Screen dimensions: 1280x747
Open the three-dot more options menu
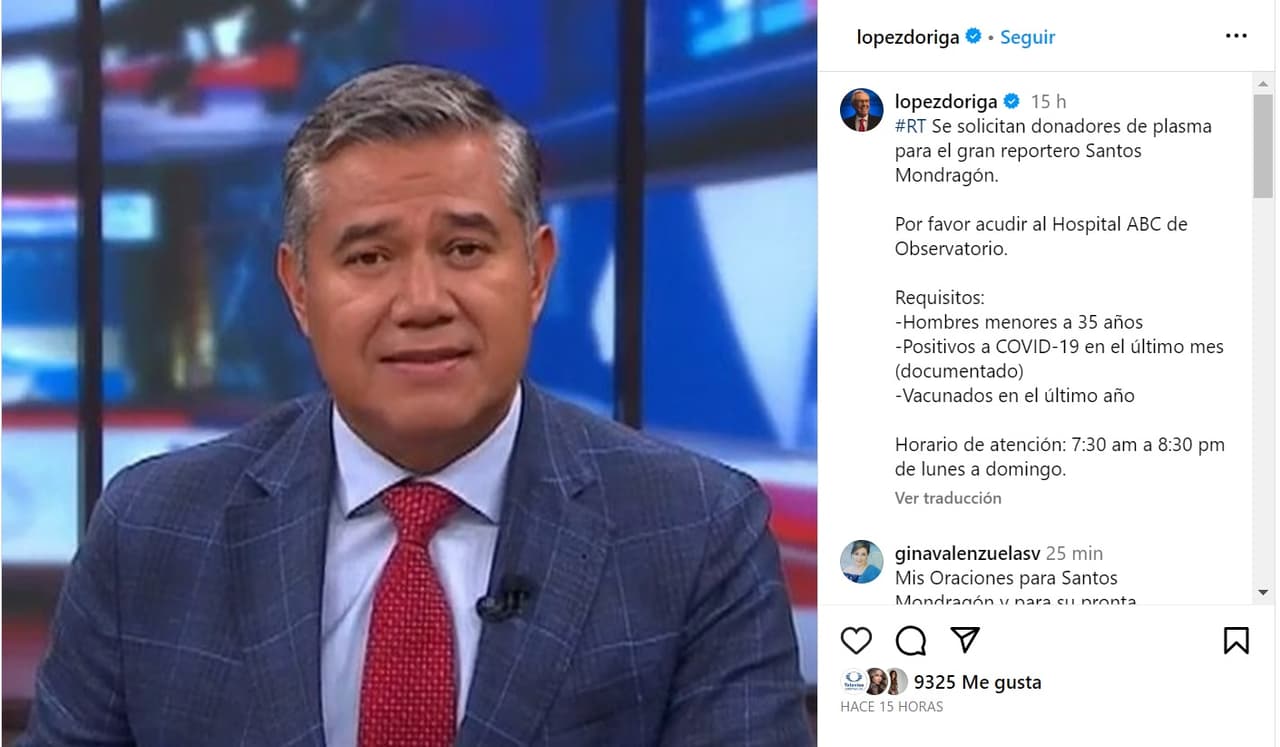point(1236,37)
